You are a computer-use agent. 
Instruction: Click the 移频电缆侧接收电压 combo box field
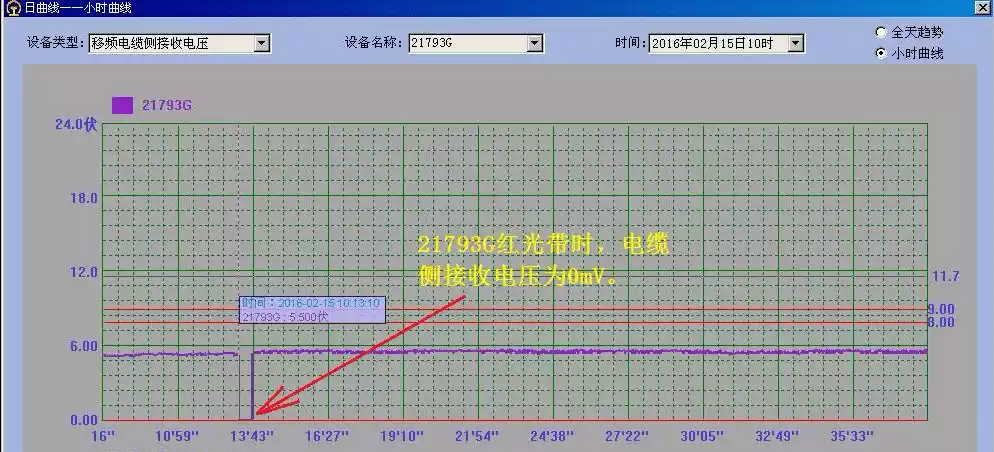click(x=179, y=44)
